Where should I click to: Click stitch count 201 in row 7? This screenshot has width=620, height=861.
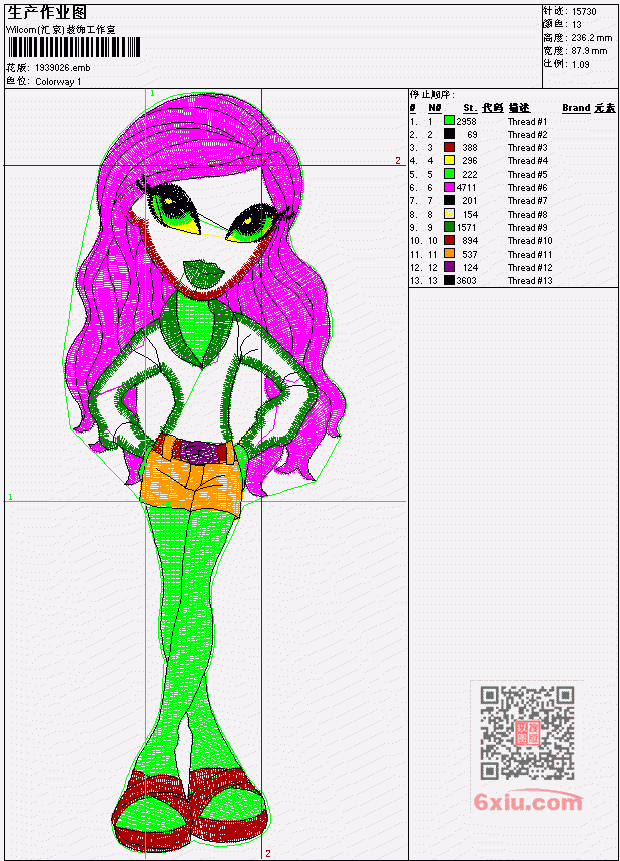click(x=470, y=201)
